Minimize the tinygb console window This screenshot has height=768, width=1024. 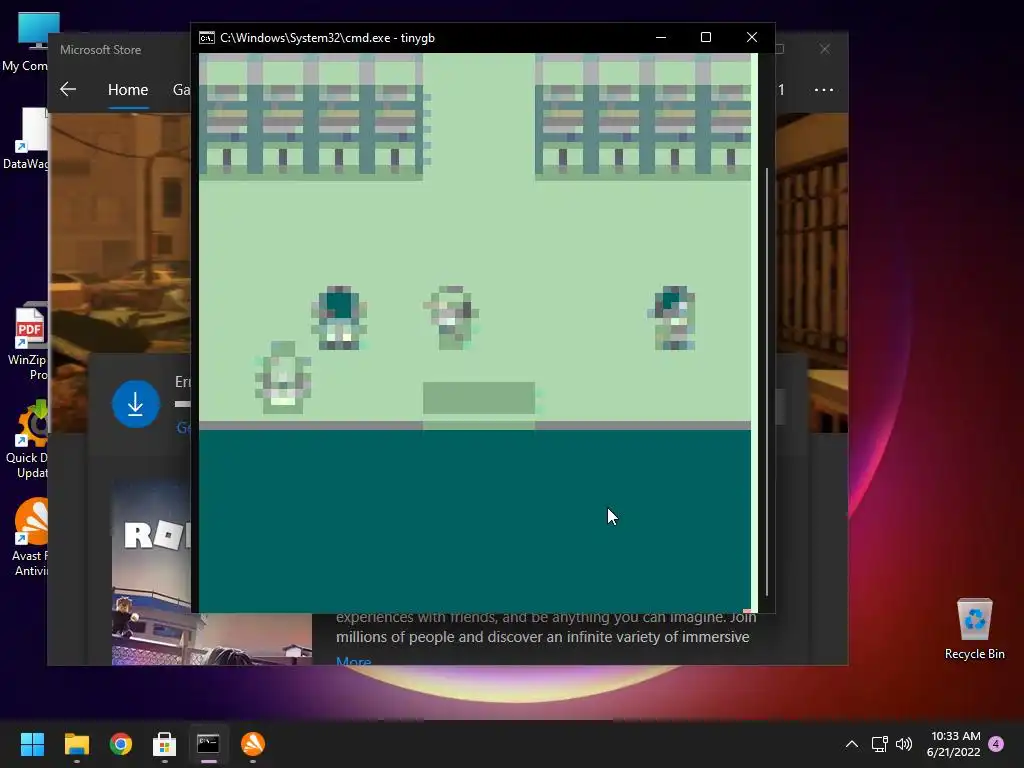click(x=661, y=37)
